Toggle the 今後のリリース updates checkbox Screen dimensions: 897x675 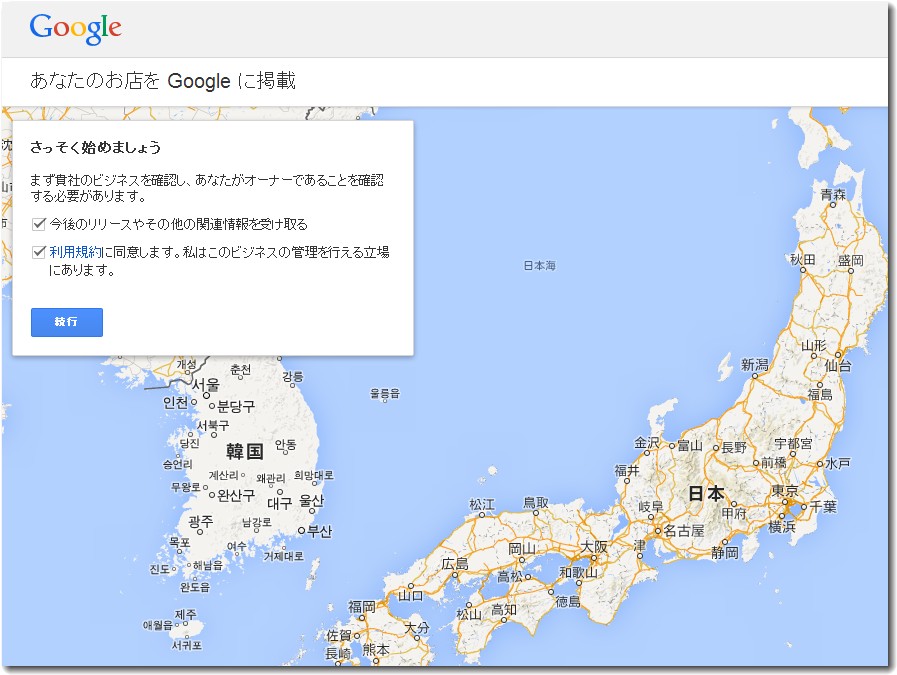click(38, 224)
